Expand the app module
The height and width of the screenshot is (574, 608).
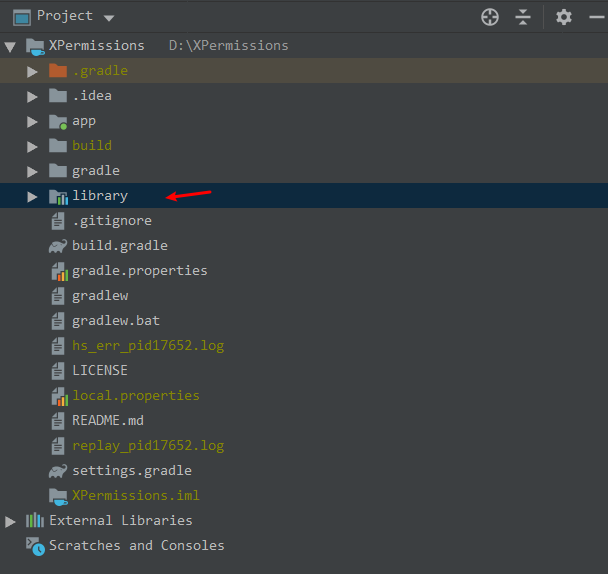click(x=32, y=122)
